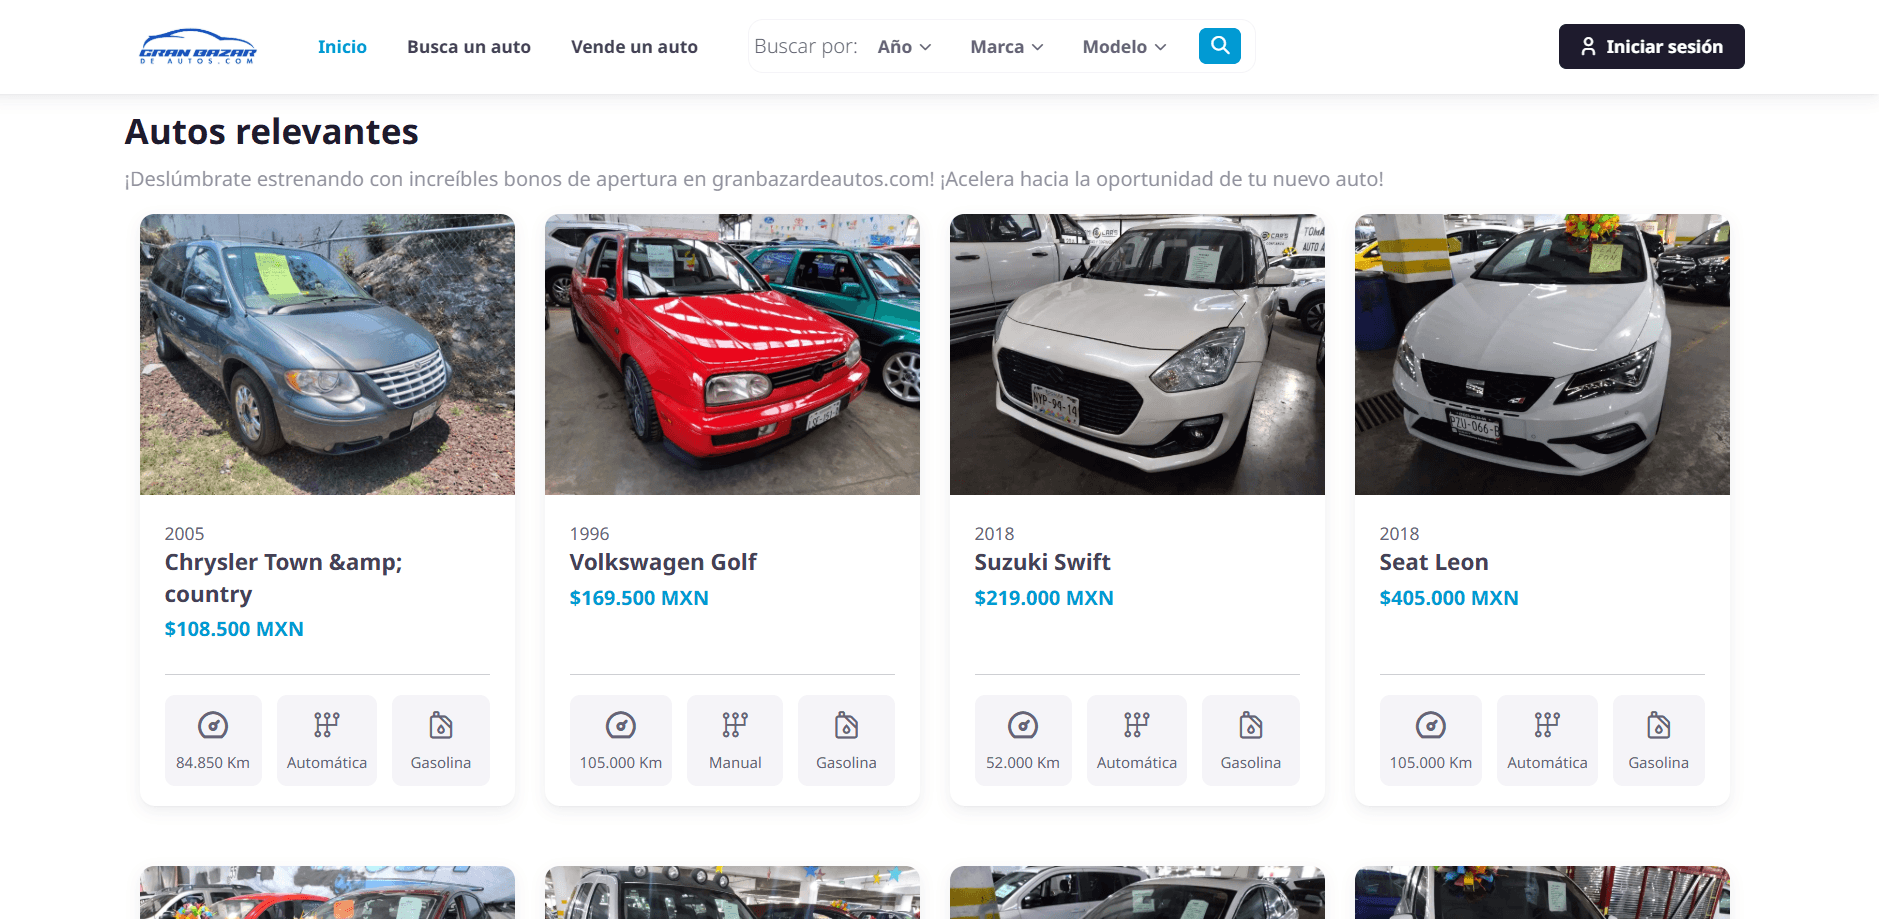
Task: Go to the Inicio page
Action: coord(342,47)
